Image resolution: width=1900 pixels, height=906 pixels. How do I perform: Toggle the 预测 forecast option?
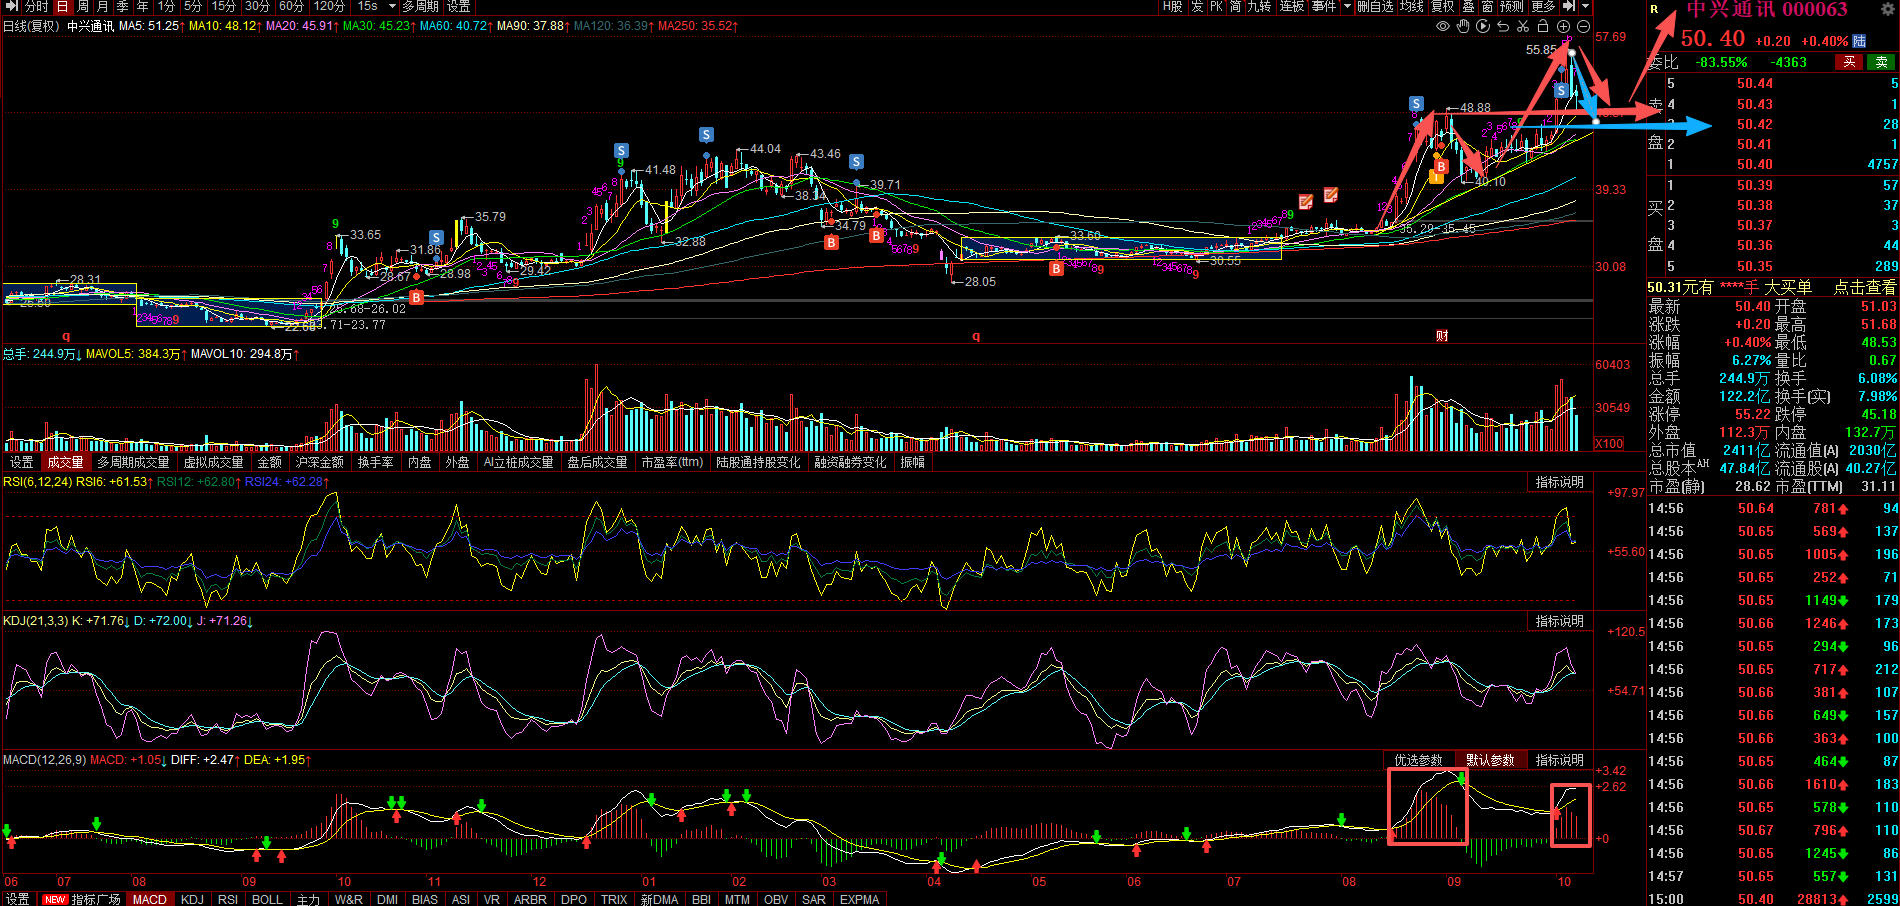[1512, 6]
